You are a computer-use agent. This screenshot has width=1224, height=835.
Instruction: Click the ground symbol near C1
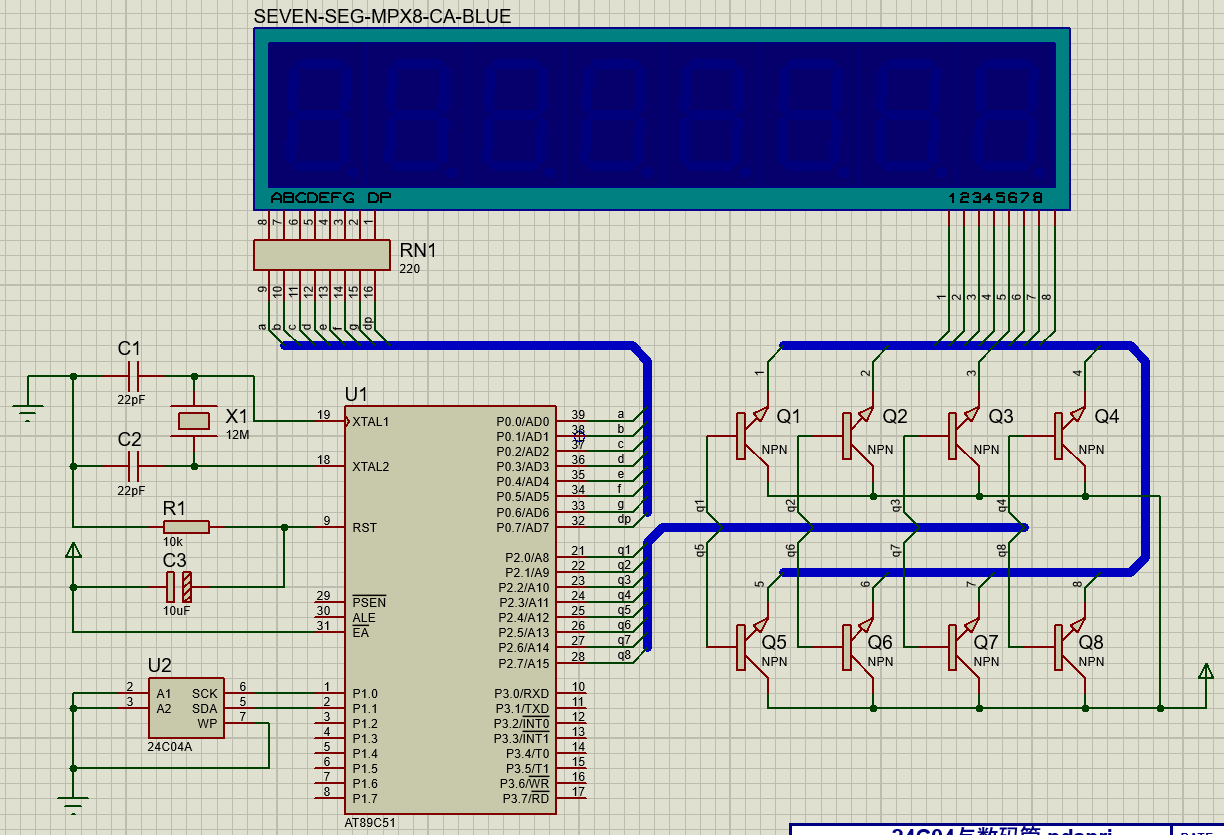[x=27, y=409]
